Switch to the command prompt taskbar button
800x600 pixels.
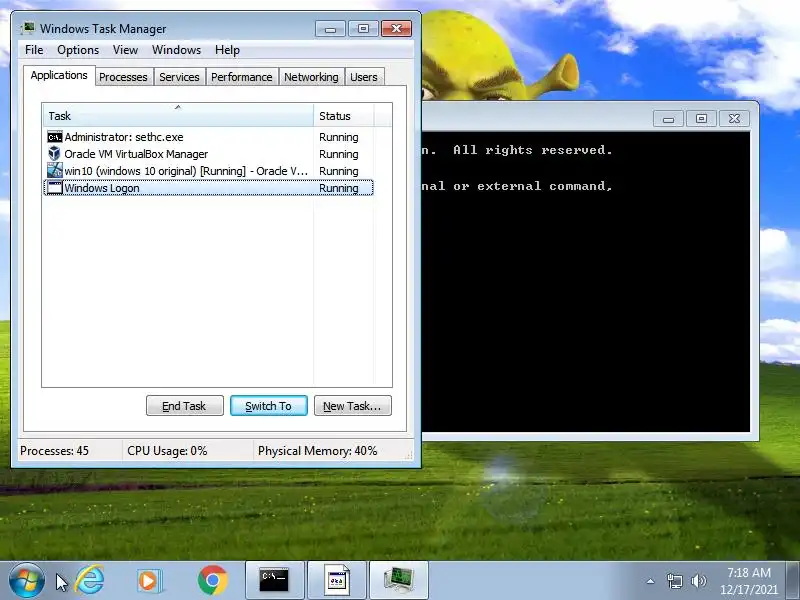(x=274, y=581)
